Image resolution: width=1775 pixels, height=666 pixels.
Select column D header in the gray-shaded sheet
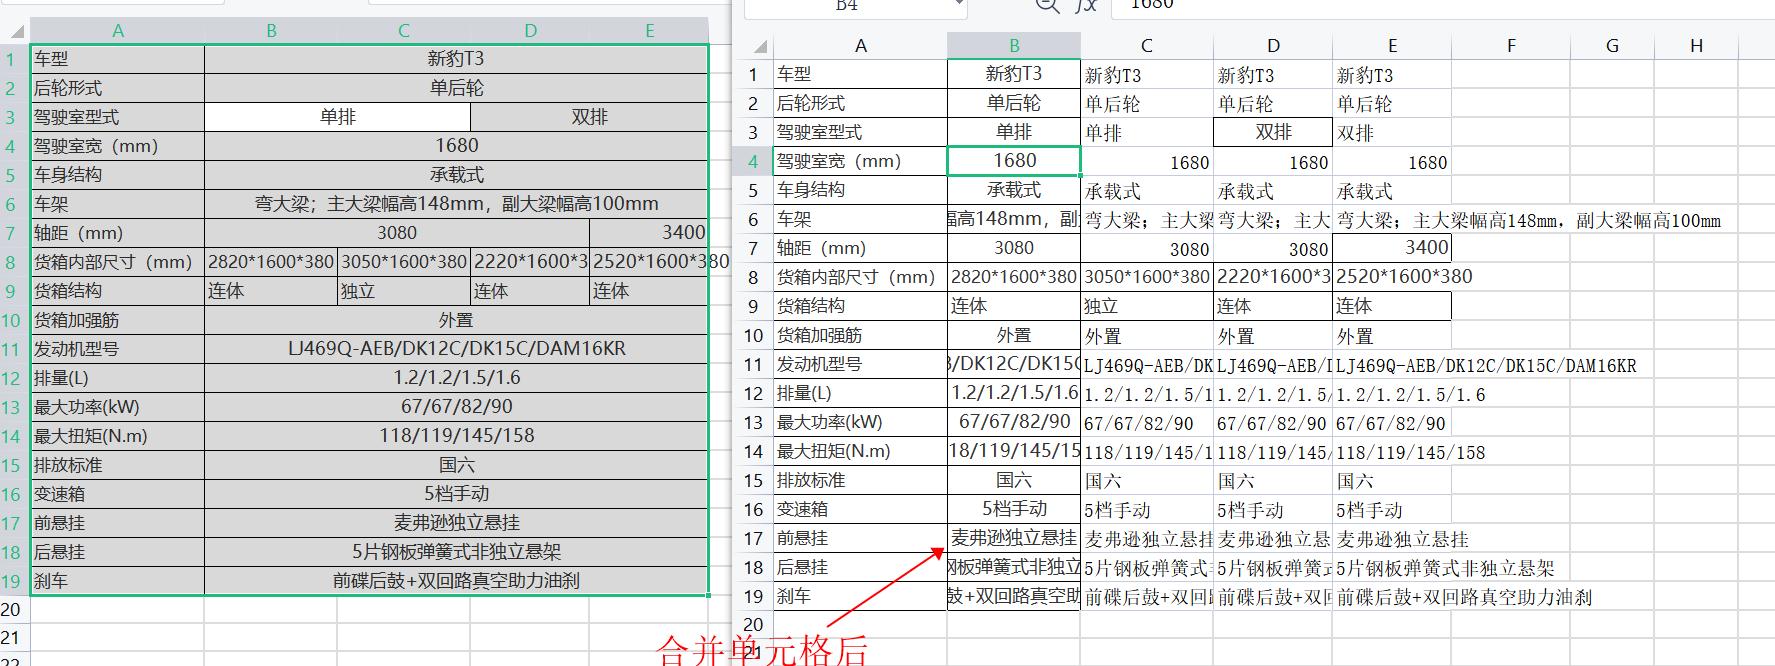point(530,31)
